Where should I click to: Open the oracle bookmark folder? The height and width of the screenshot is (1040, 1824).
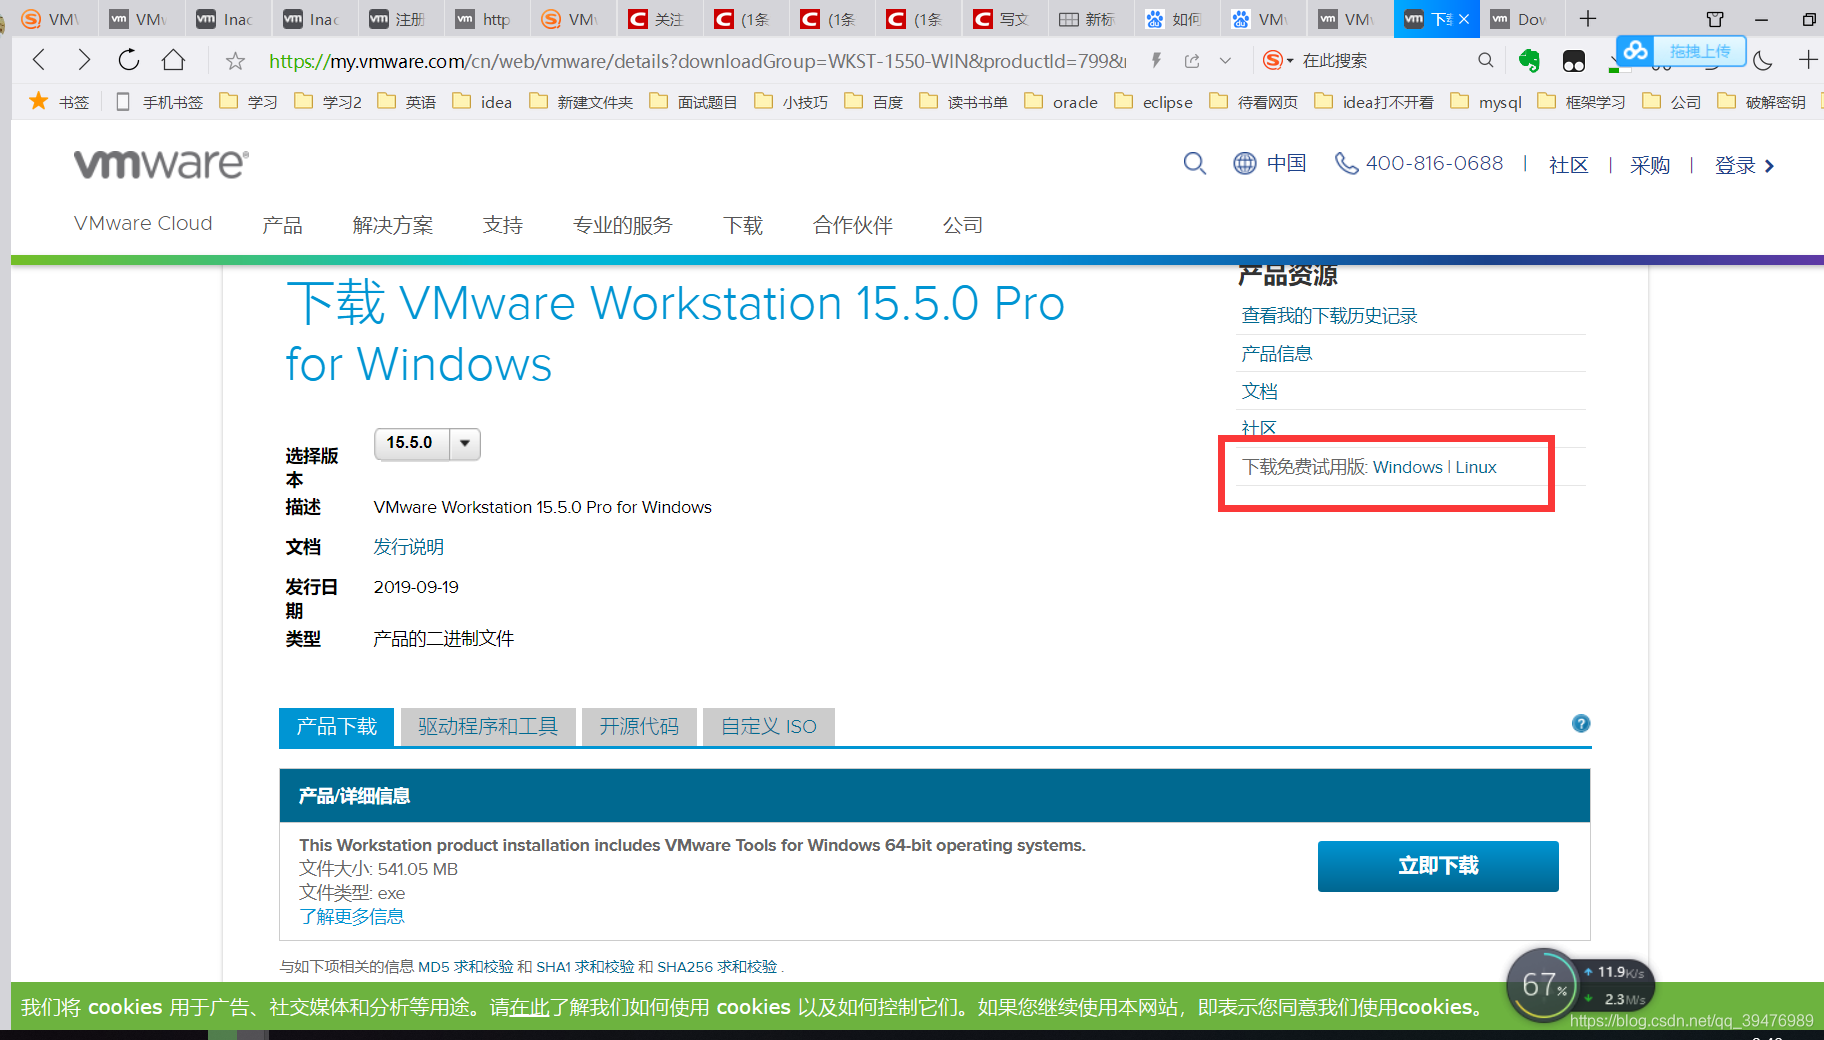1062,102
